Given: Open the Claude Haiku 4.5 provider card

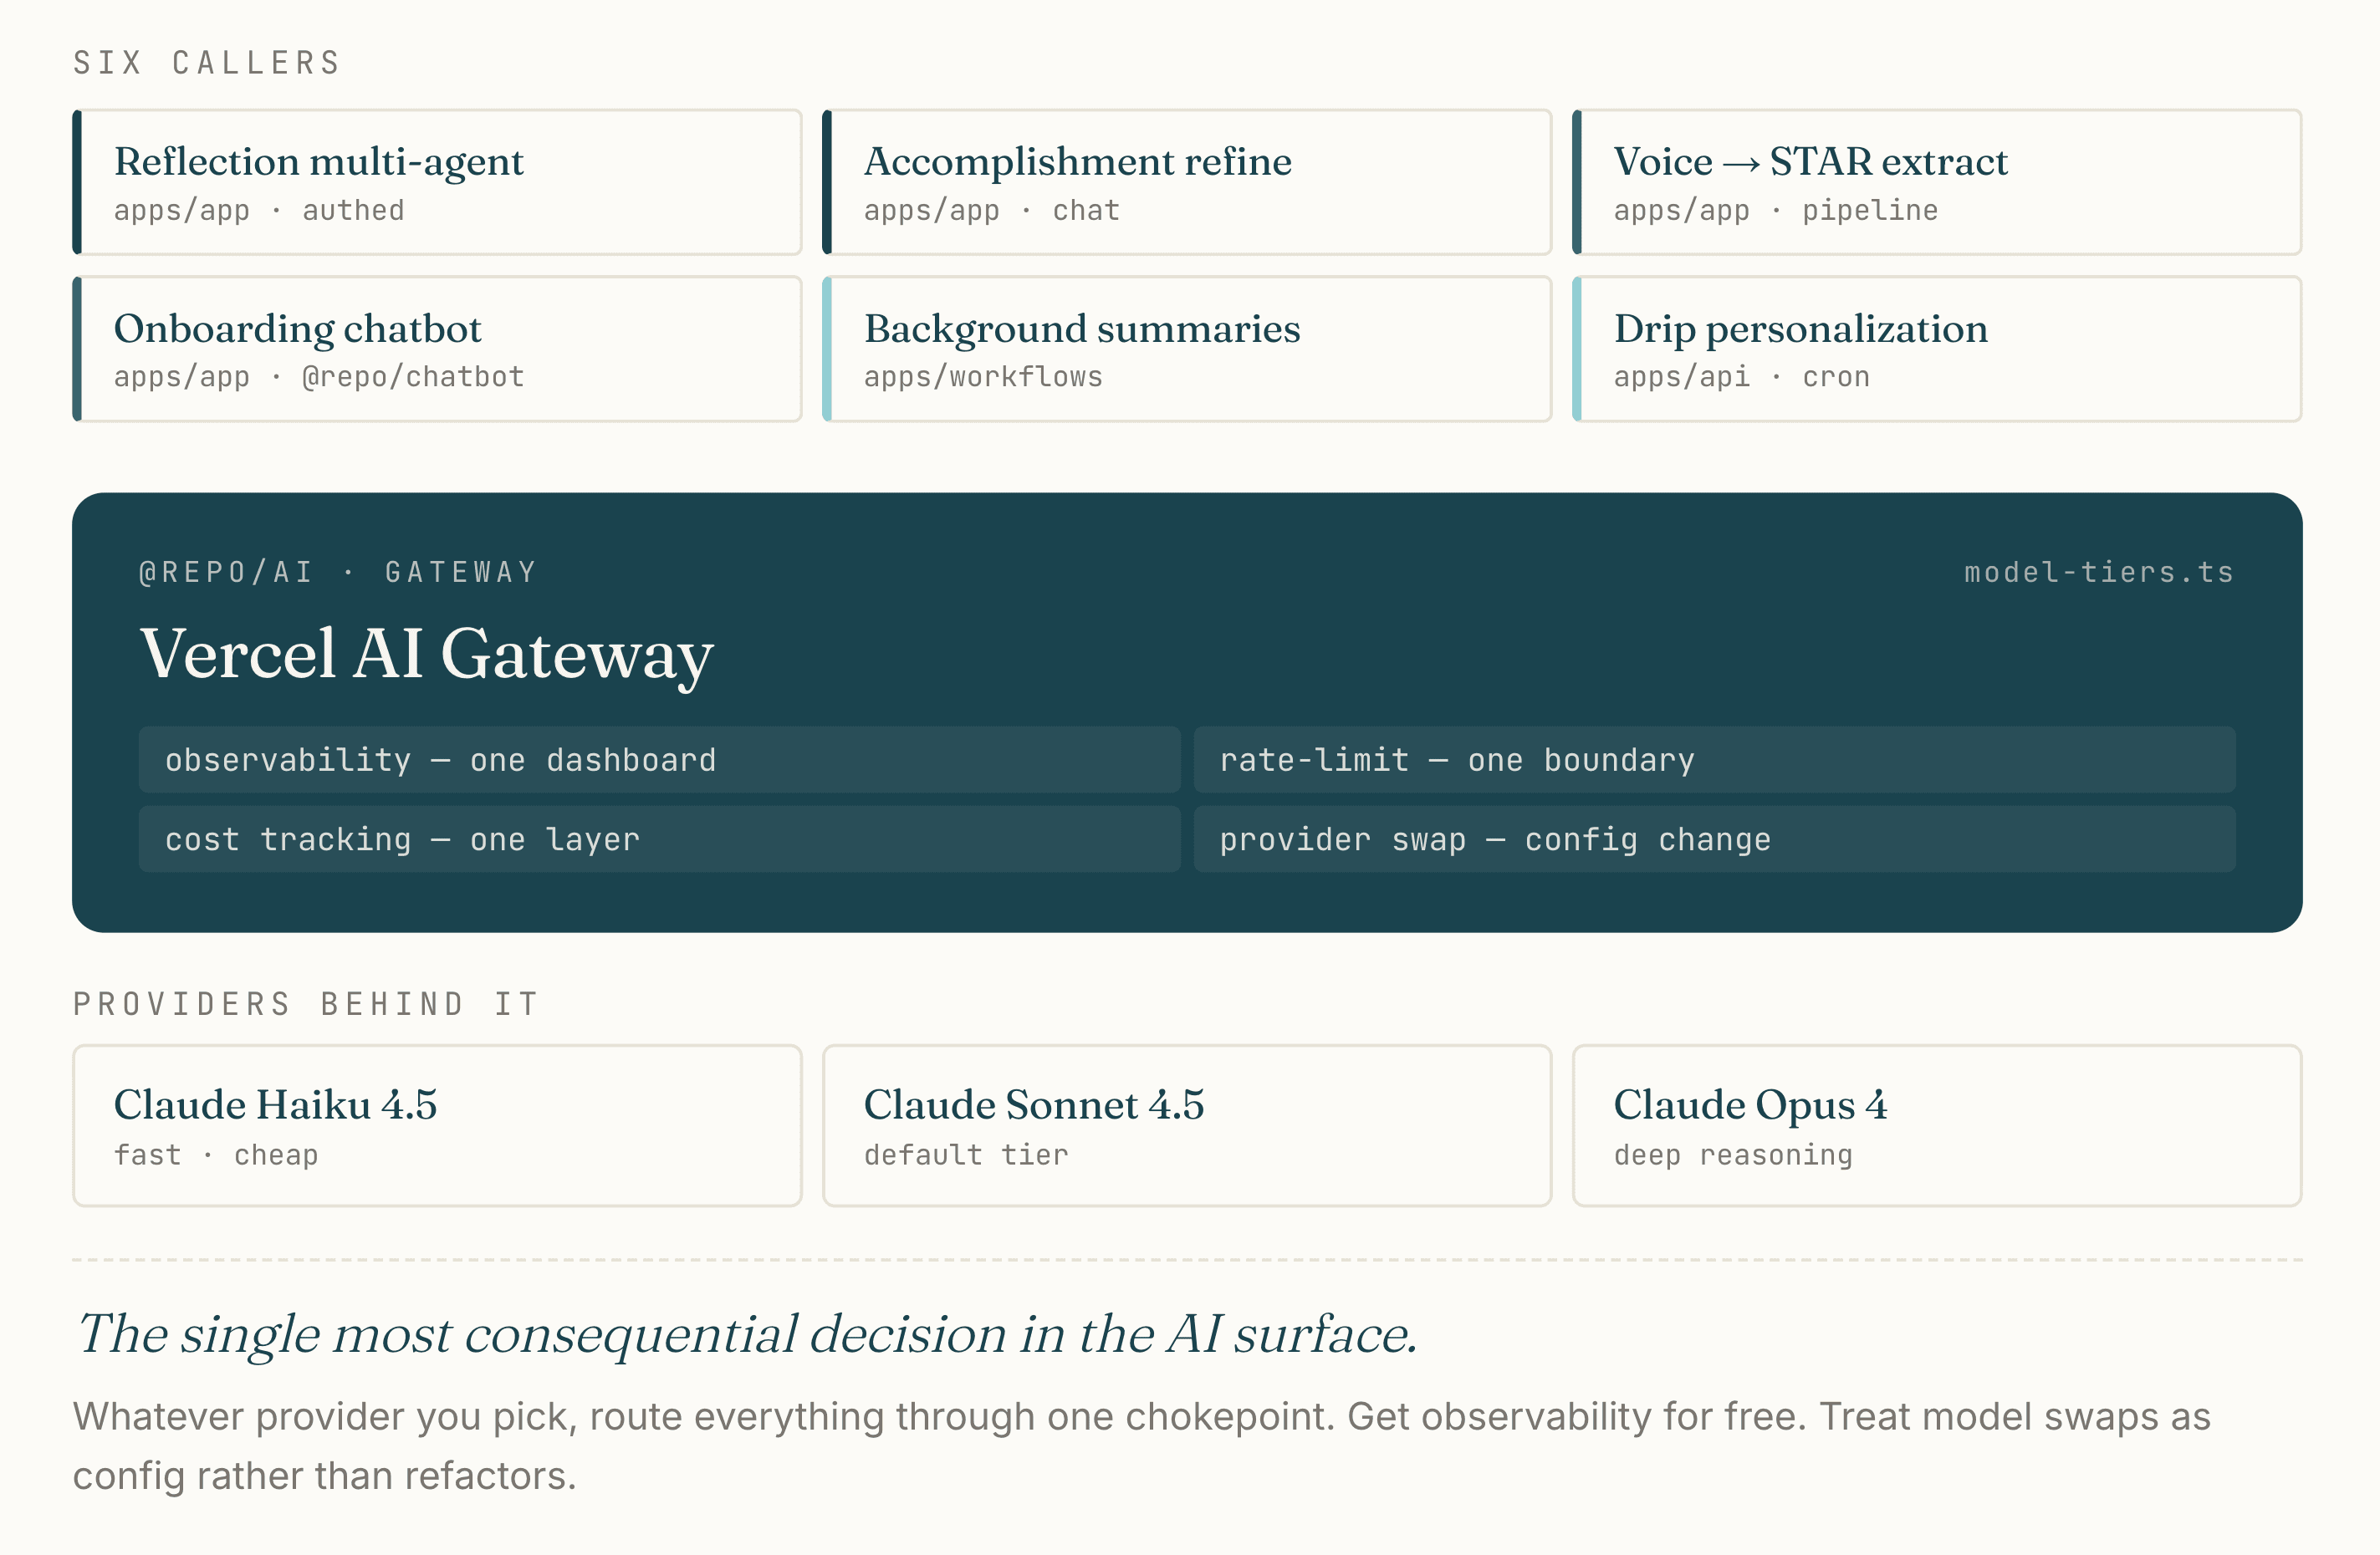Looking at the screenshot, I should coord(437,1126).
